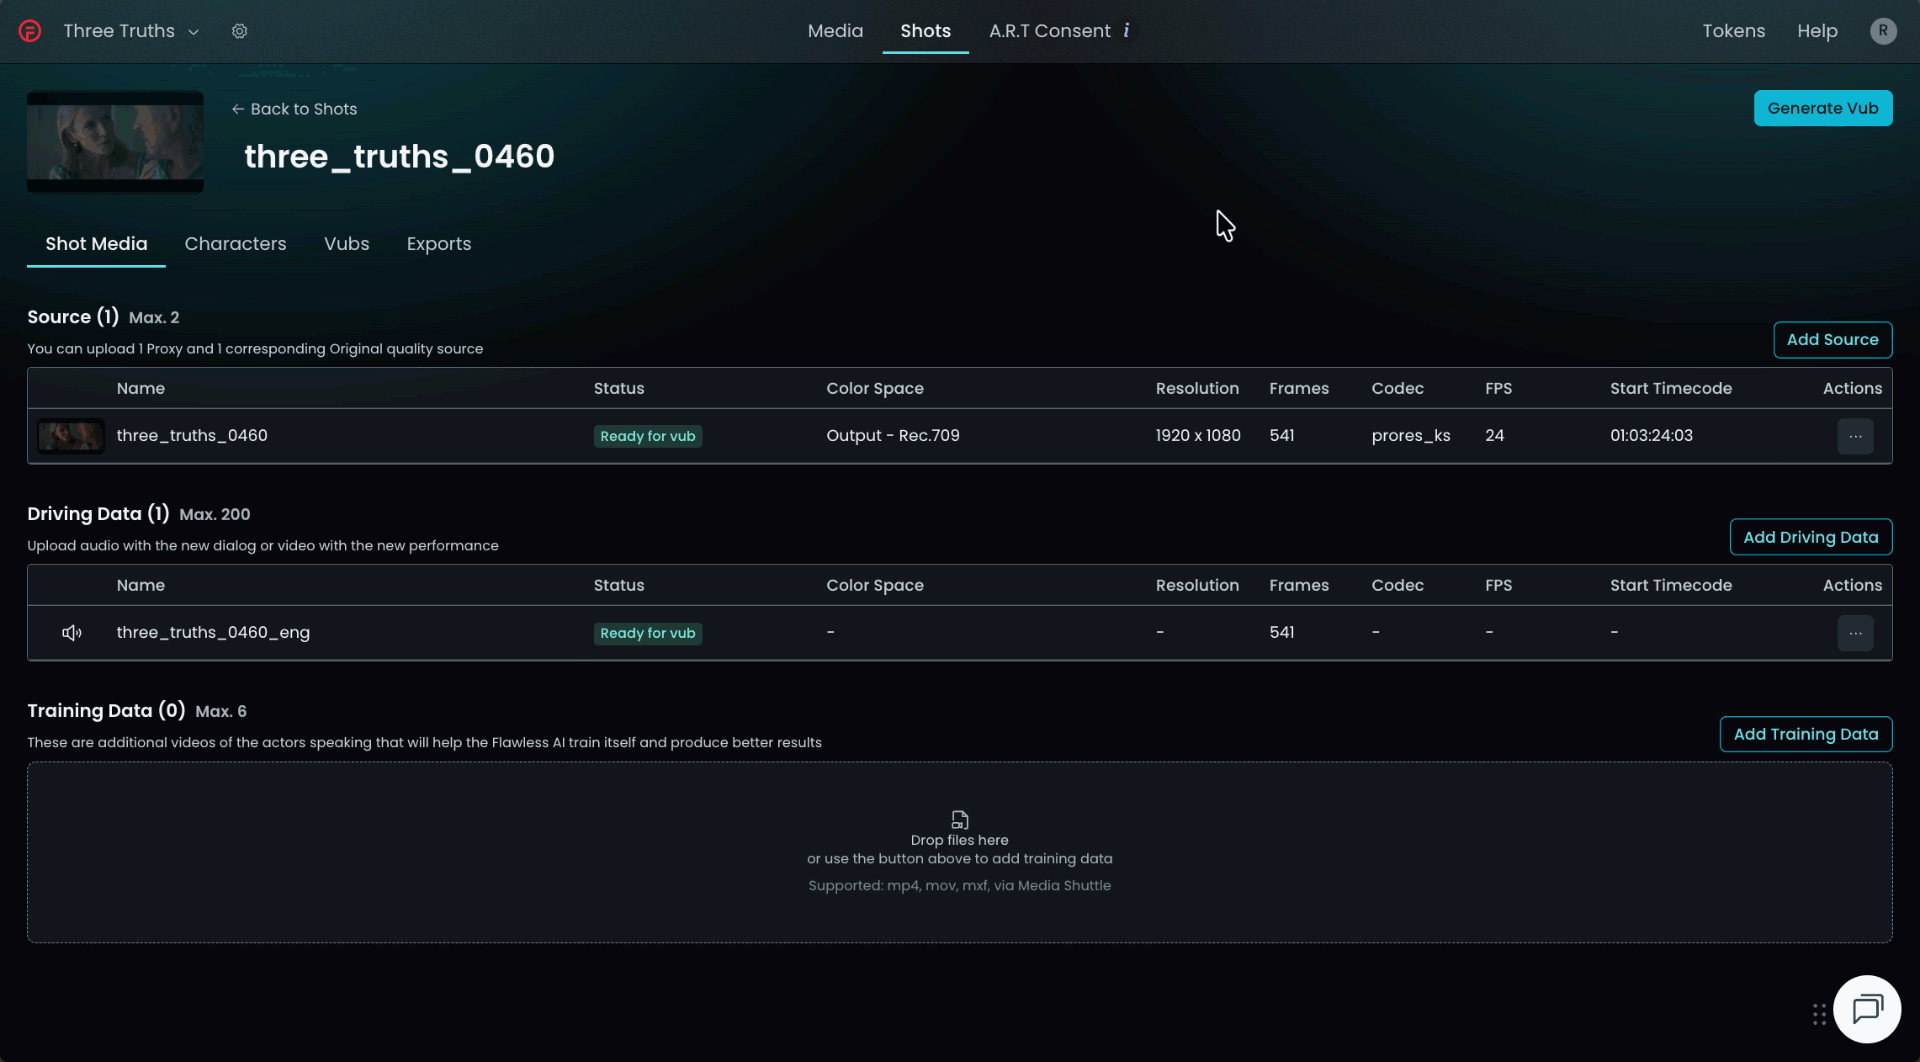This screenshot has height=1062, width=1920.
Task: Click the Source table Color Space header
Action: pos(874,389)
